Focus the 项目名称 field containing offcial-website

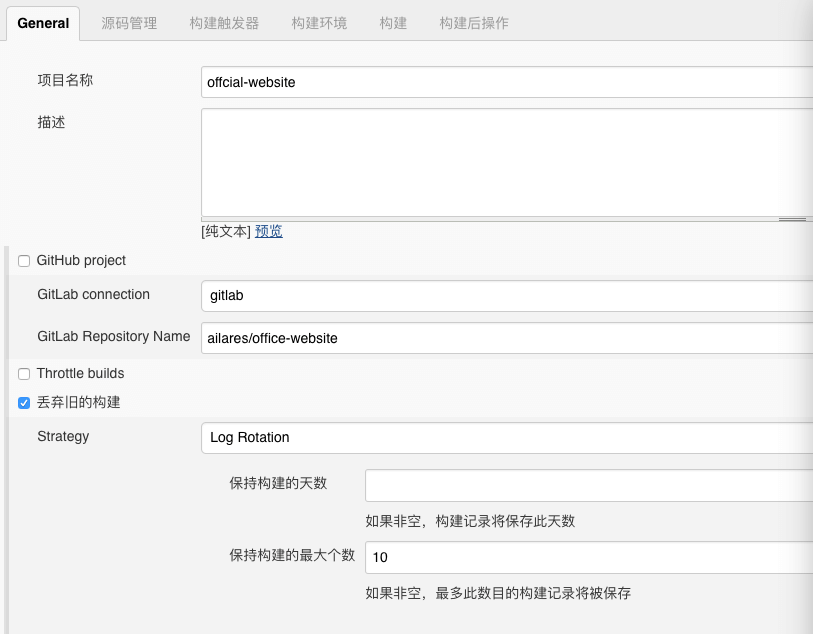(x=500, y=82)
